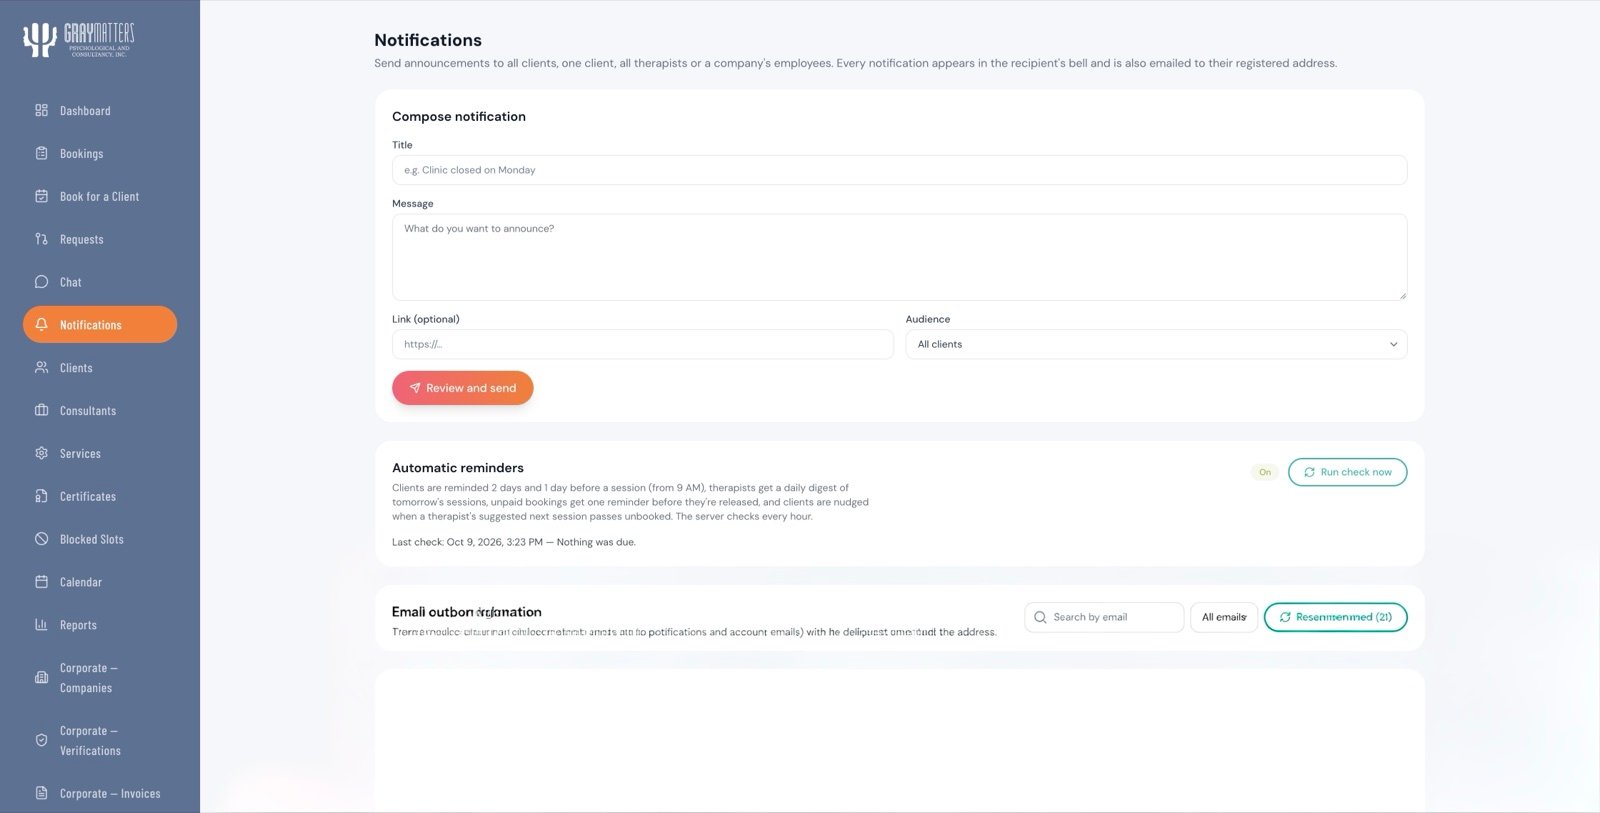Click the Dashboard grid icon in sidebar
The width and height of the screenshot is (1600, 813).
coord(41,110)
